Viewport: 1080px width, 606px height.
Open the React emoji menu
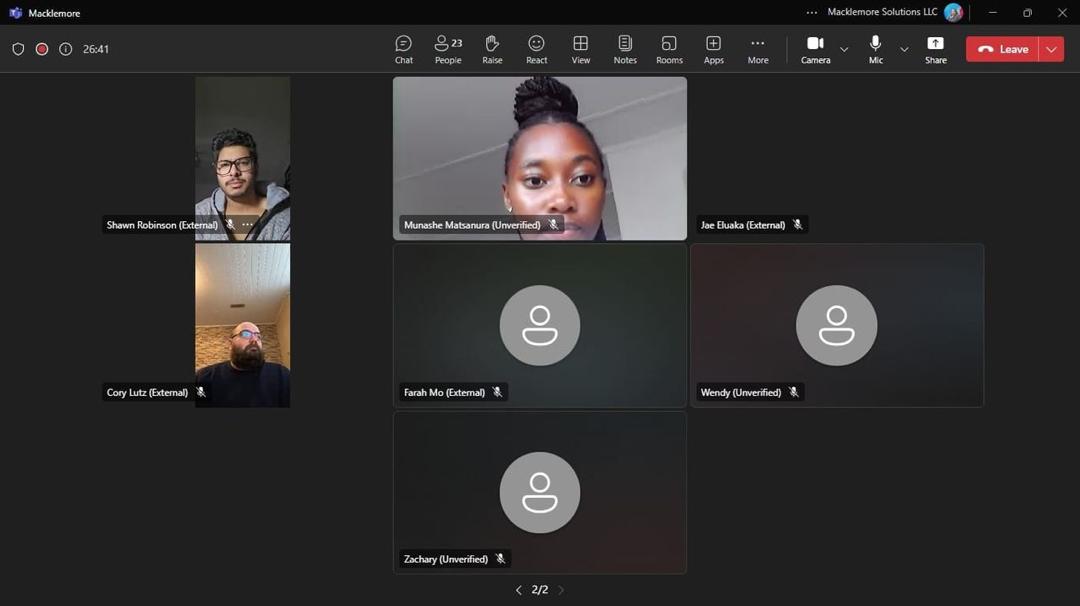coord(536,49)
